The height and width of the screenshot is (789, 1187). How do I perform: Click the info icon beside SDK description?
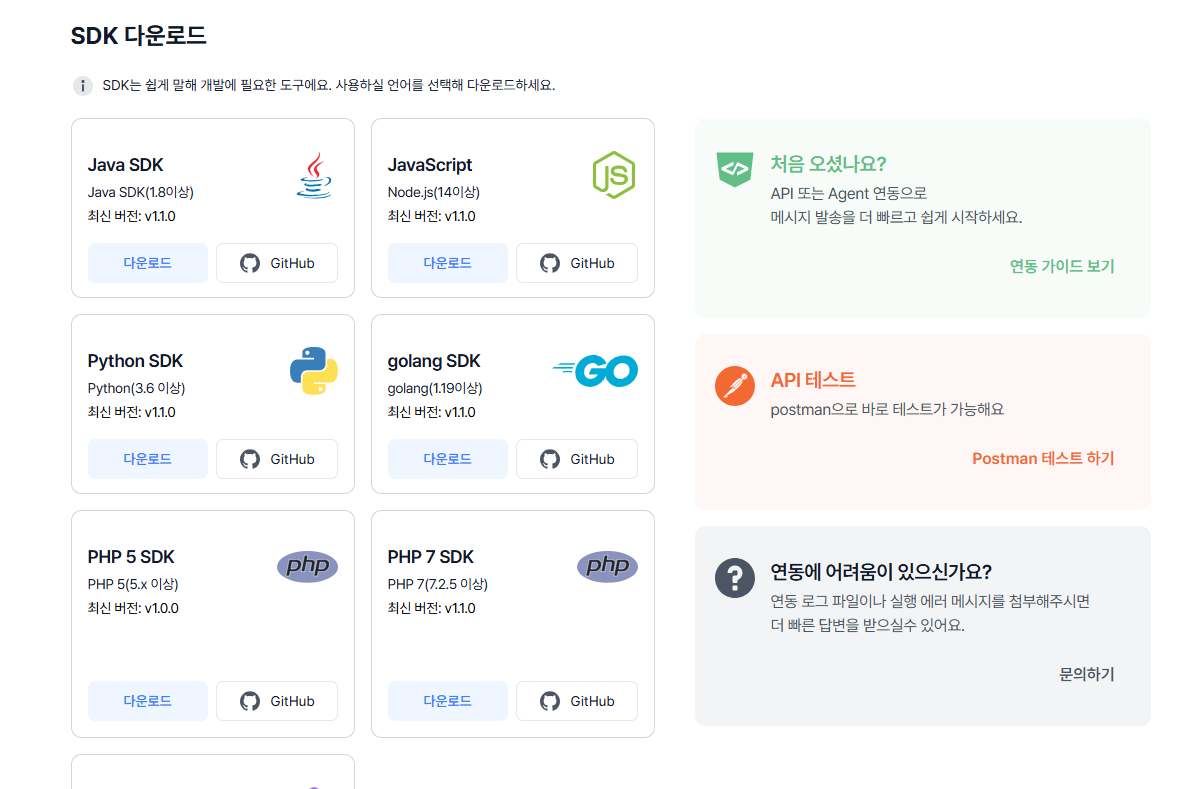click(83, 85)
